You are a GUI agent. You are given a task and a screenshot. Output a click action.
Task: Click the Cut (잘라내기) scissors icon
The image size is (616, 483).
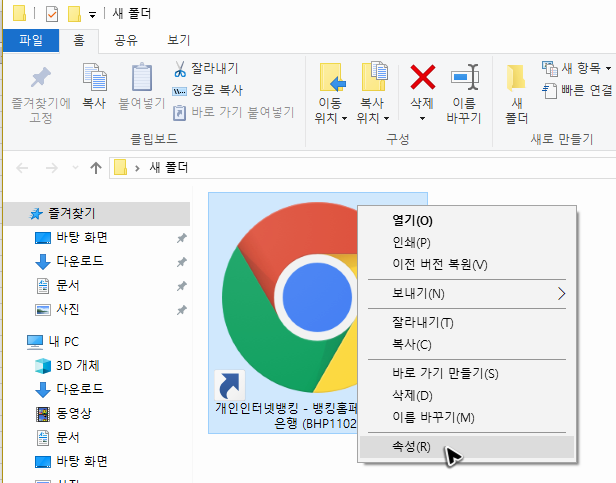(180, 69)
